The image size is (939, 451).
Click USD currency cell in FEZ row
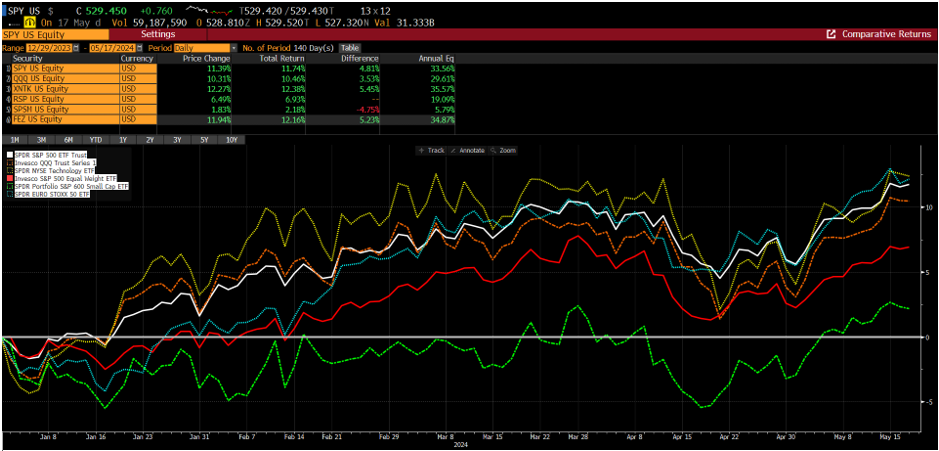coord(138,120)
